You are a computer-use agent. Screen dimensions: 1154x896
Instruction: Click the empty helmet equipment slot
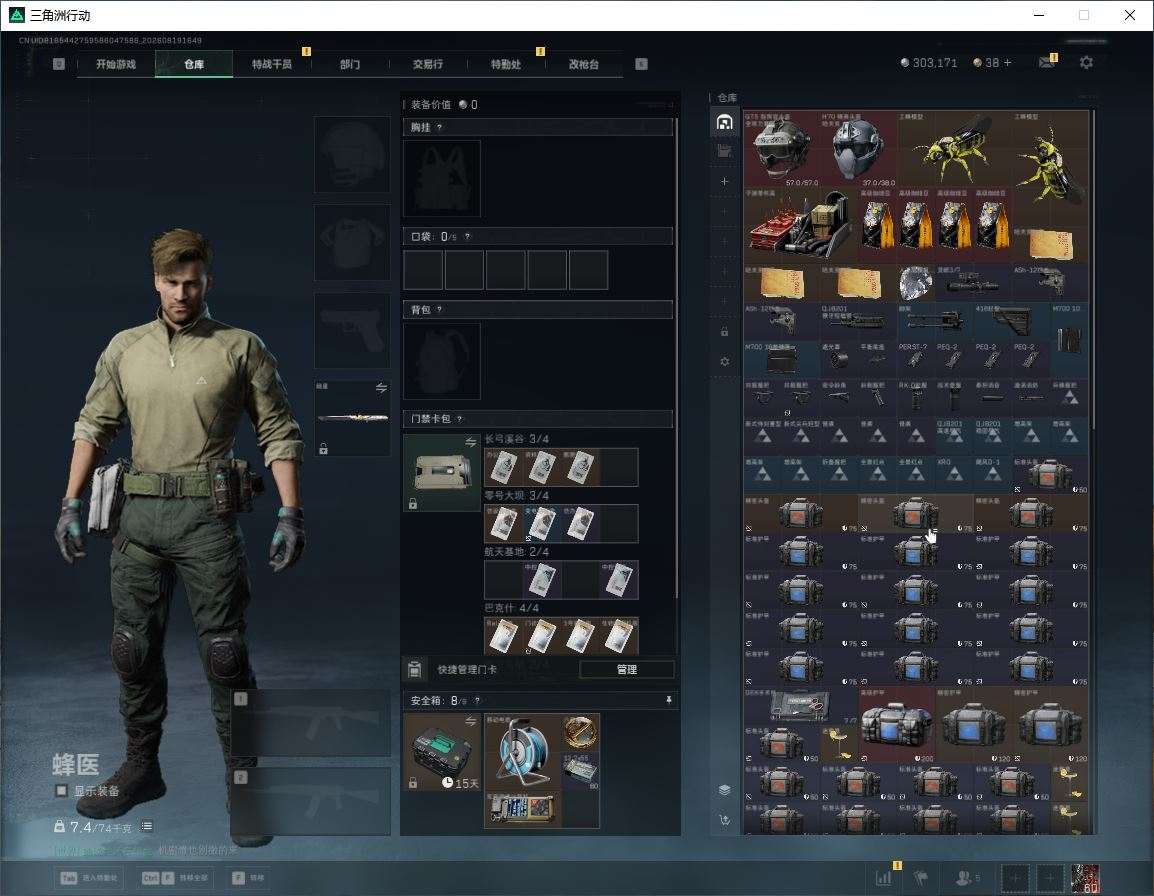click(352, 154)
